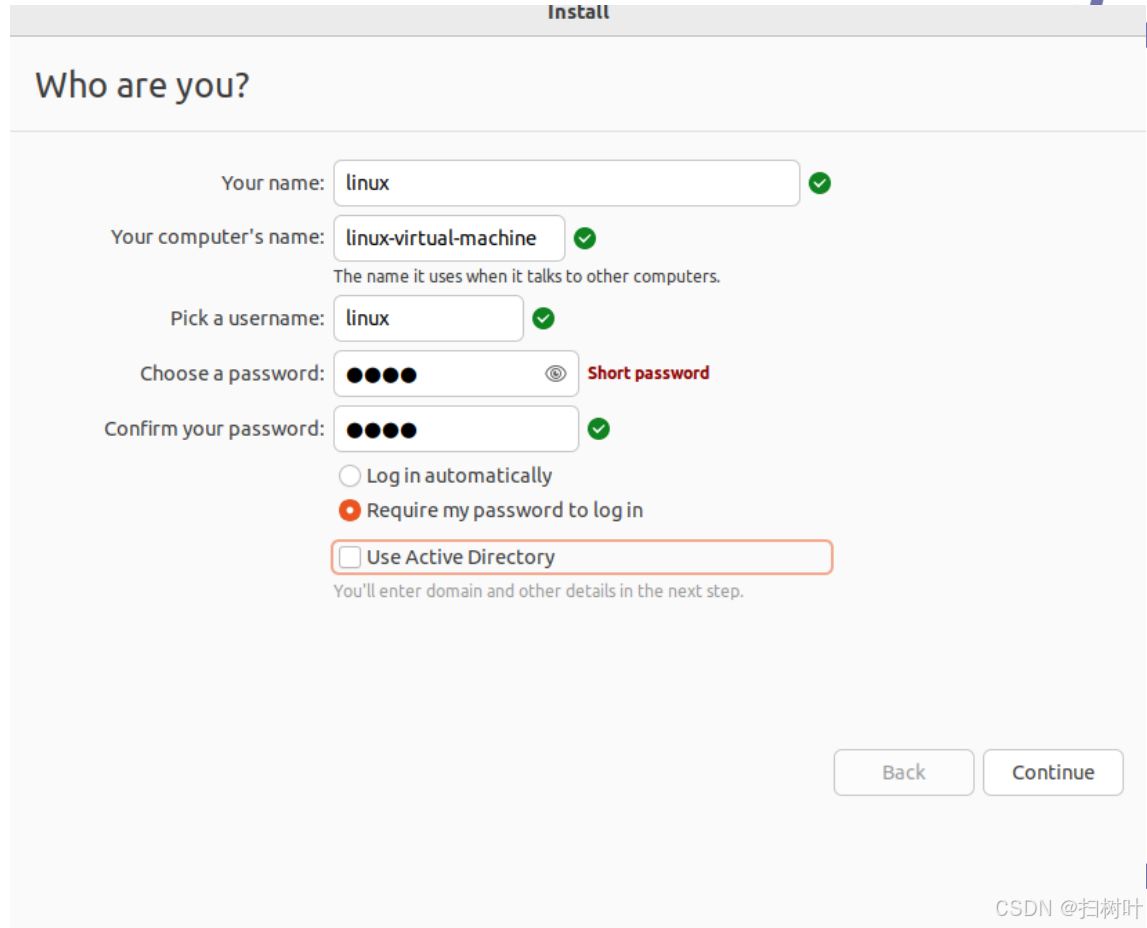Click the Confirm your password field
The width and height of the screenshot is (1147, 928).
[456, 429]
